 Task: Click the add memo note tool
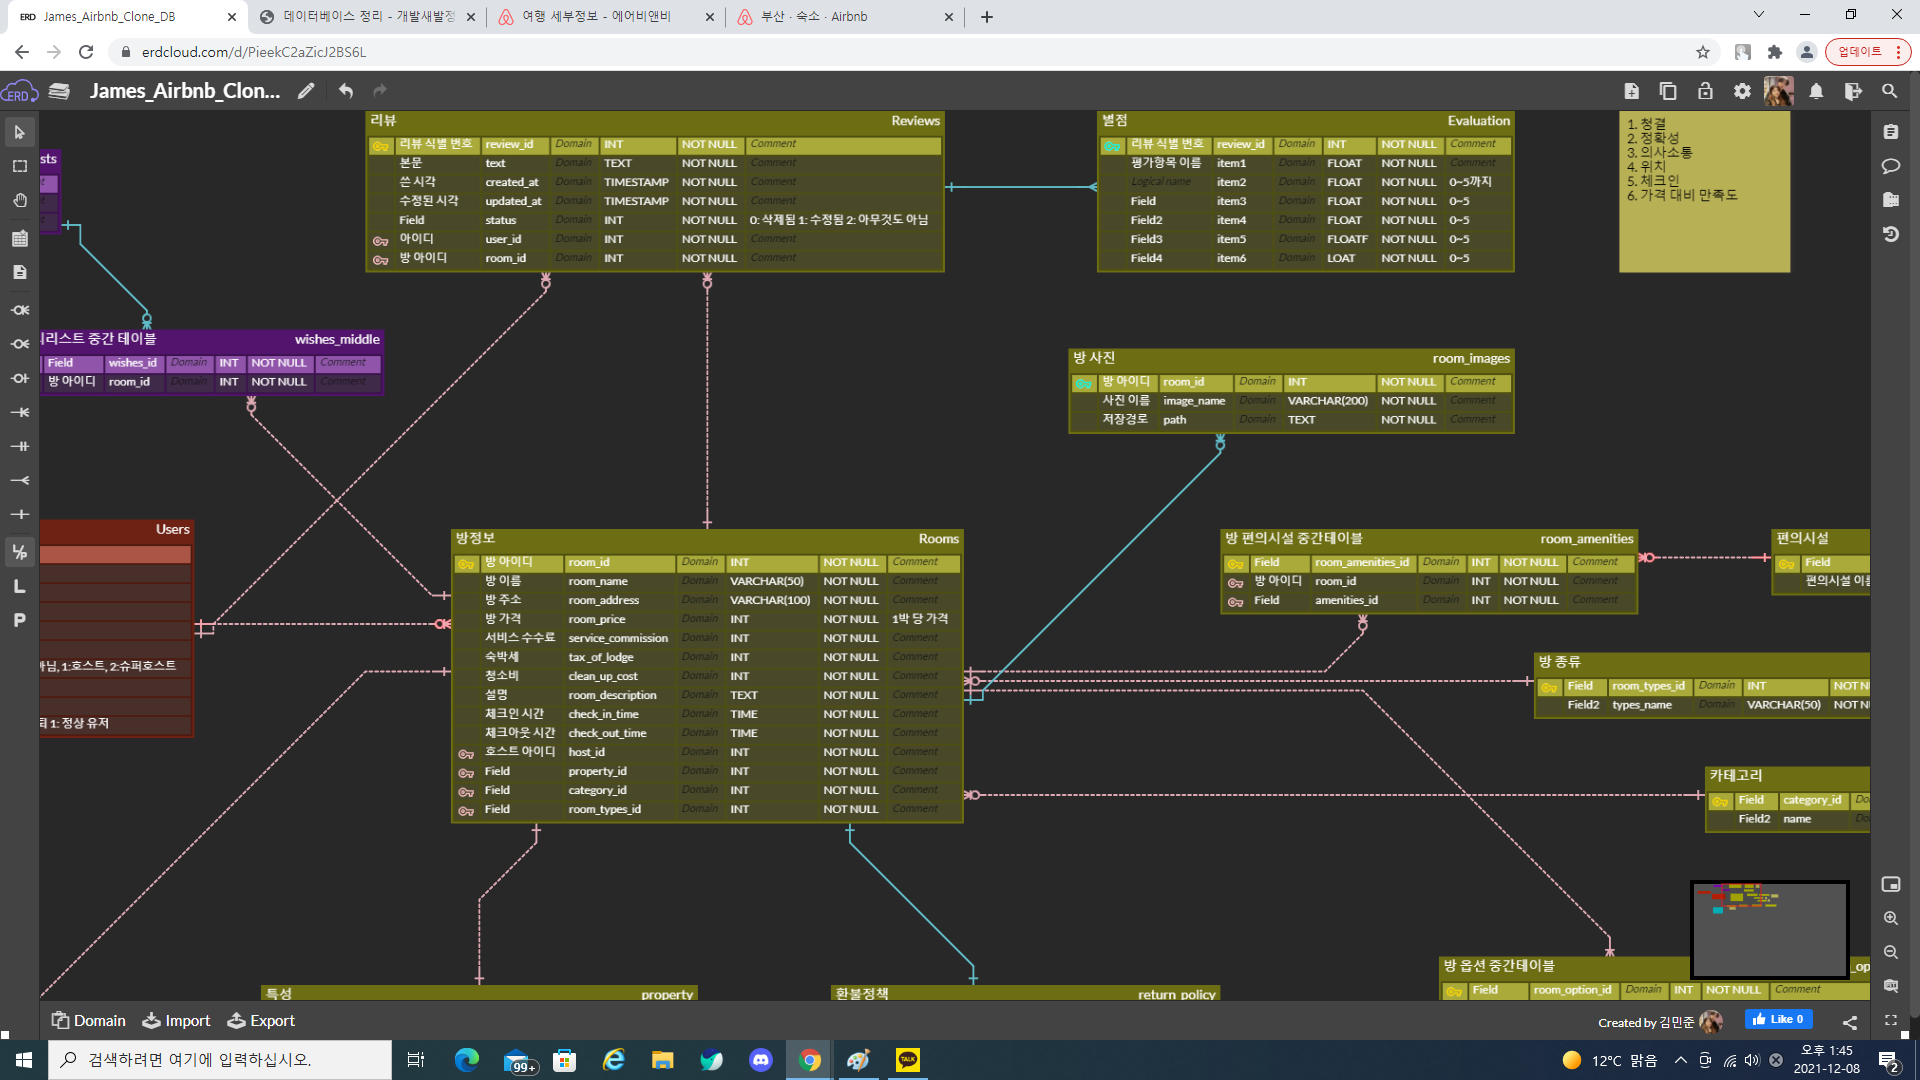click(x=19, y=272)
